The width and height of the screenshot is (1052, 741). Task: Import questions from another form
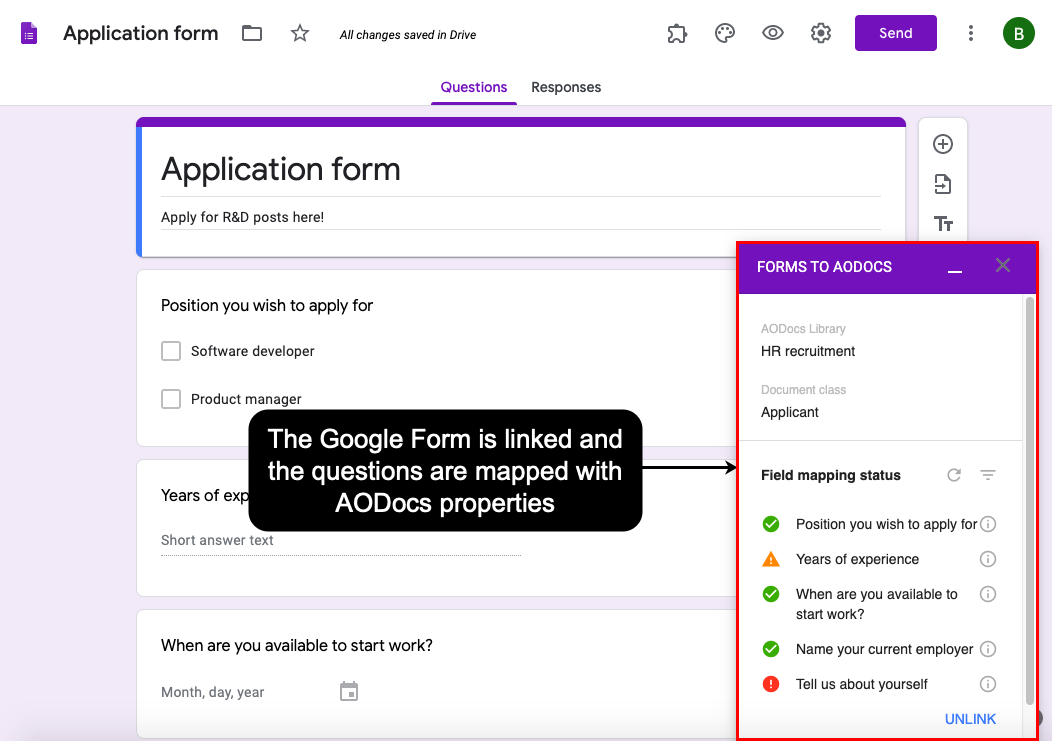tap(943, 184)
